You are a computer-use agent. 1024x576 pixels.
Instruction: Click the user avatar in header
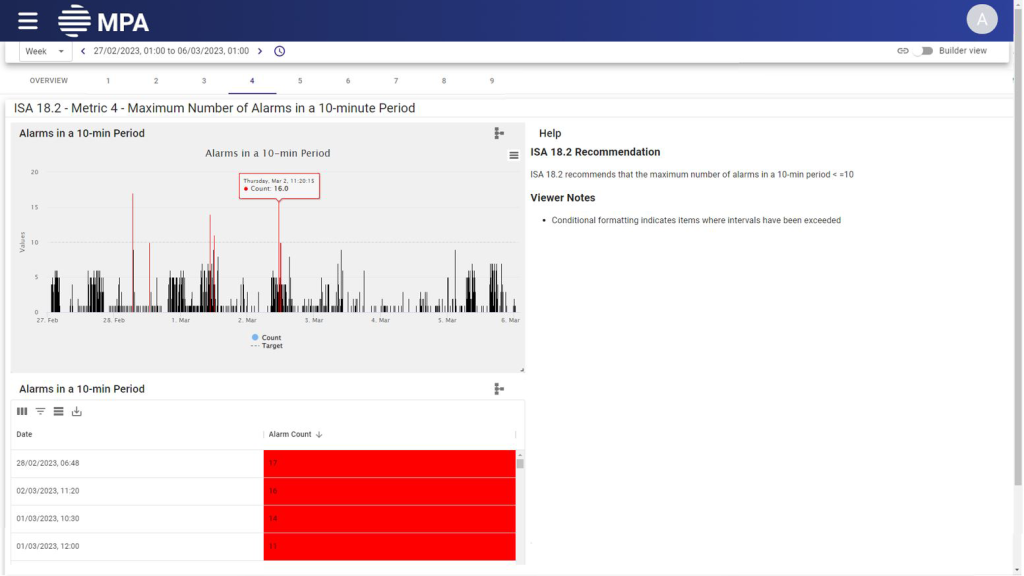coord(981,19)
